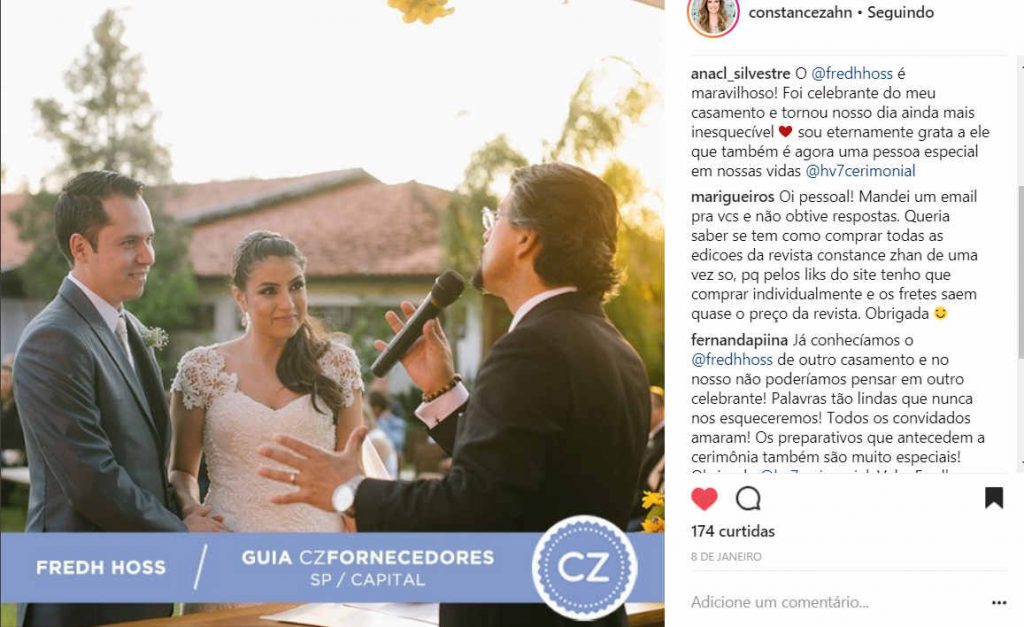Visit marigueiros commenter profile

coord(733,197)
